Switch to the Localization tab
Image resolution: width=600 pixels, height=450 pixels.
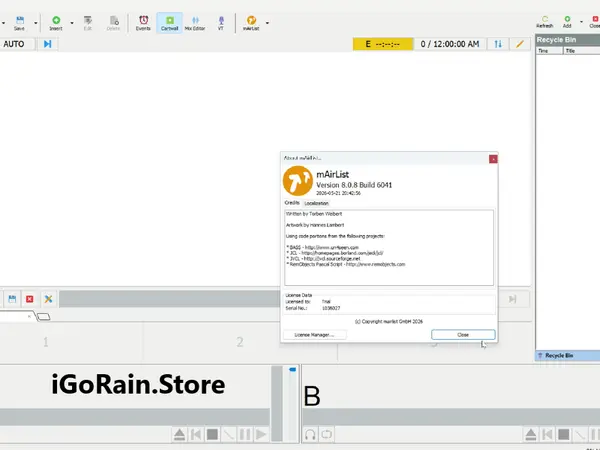coord(316,203)
